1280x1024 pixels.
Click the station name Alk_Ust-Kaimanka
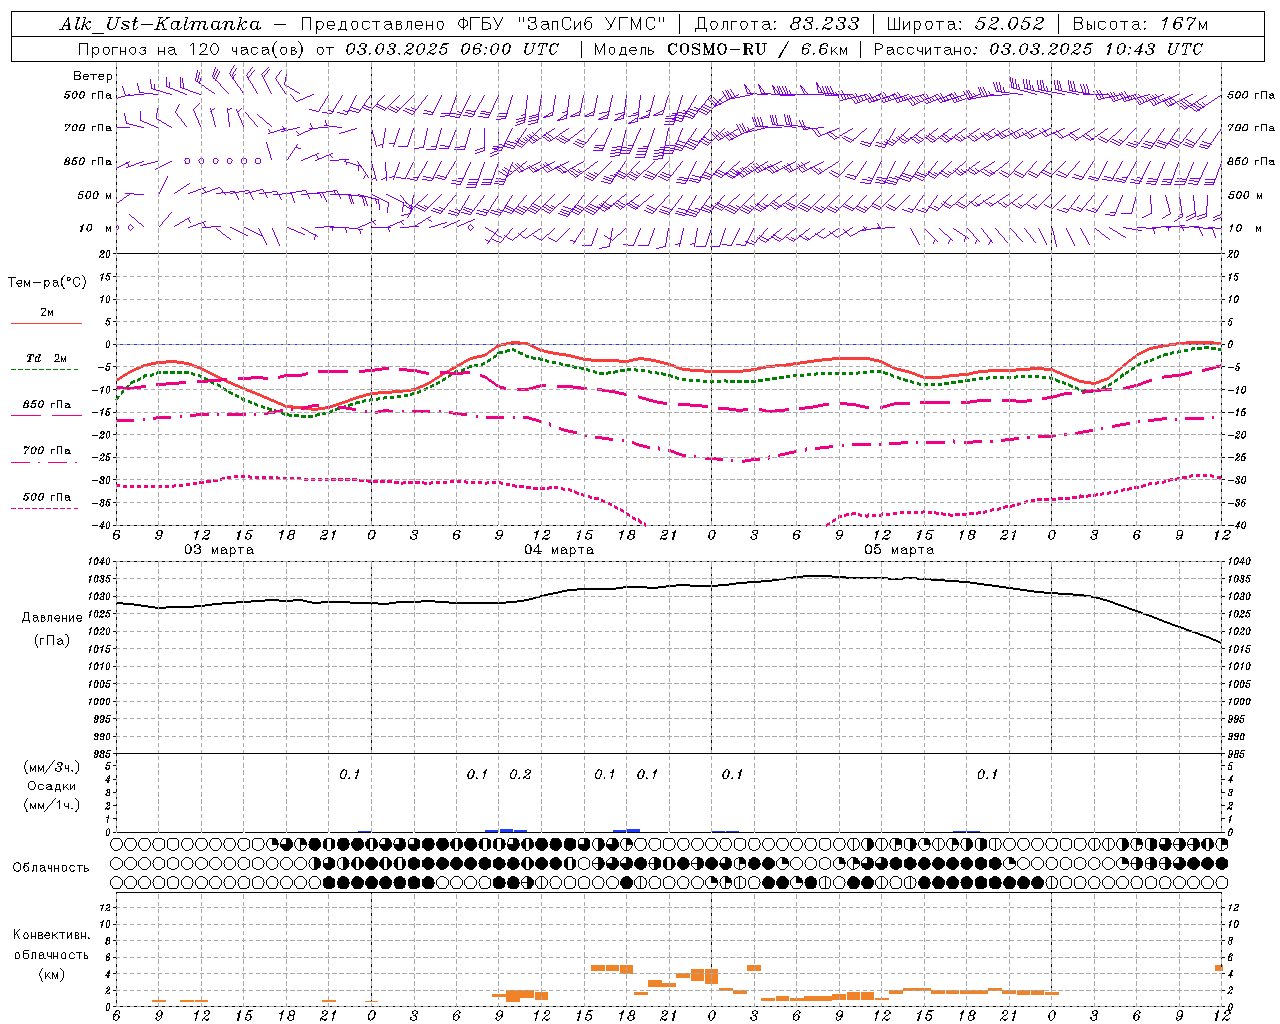[x=160, y=24]
